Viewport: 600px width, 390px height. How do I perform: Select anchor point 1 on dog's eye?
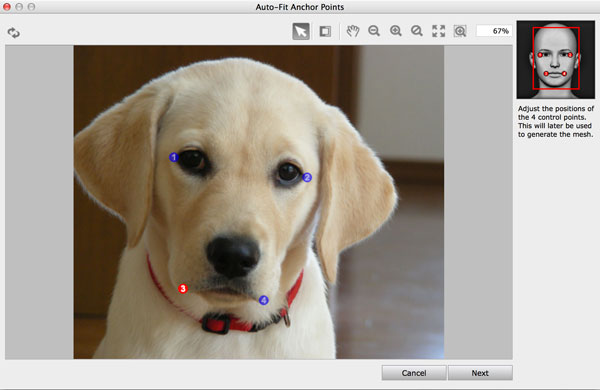pos(174,157)
